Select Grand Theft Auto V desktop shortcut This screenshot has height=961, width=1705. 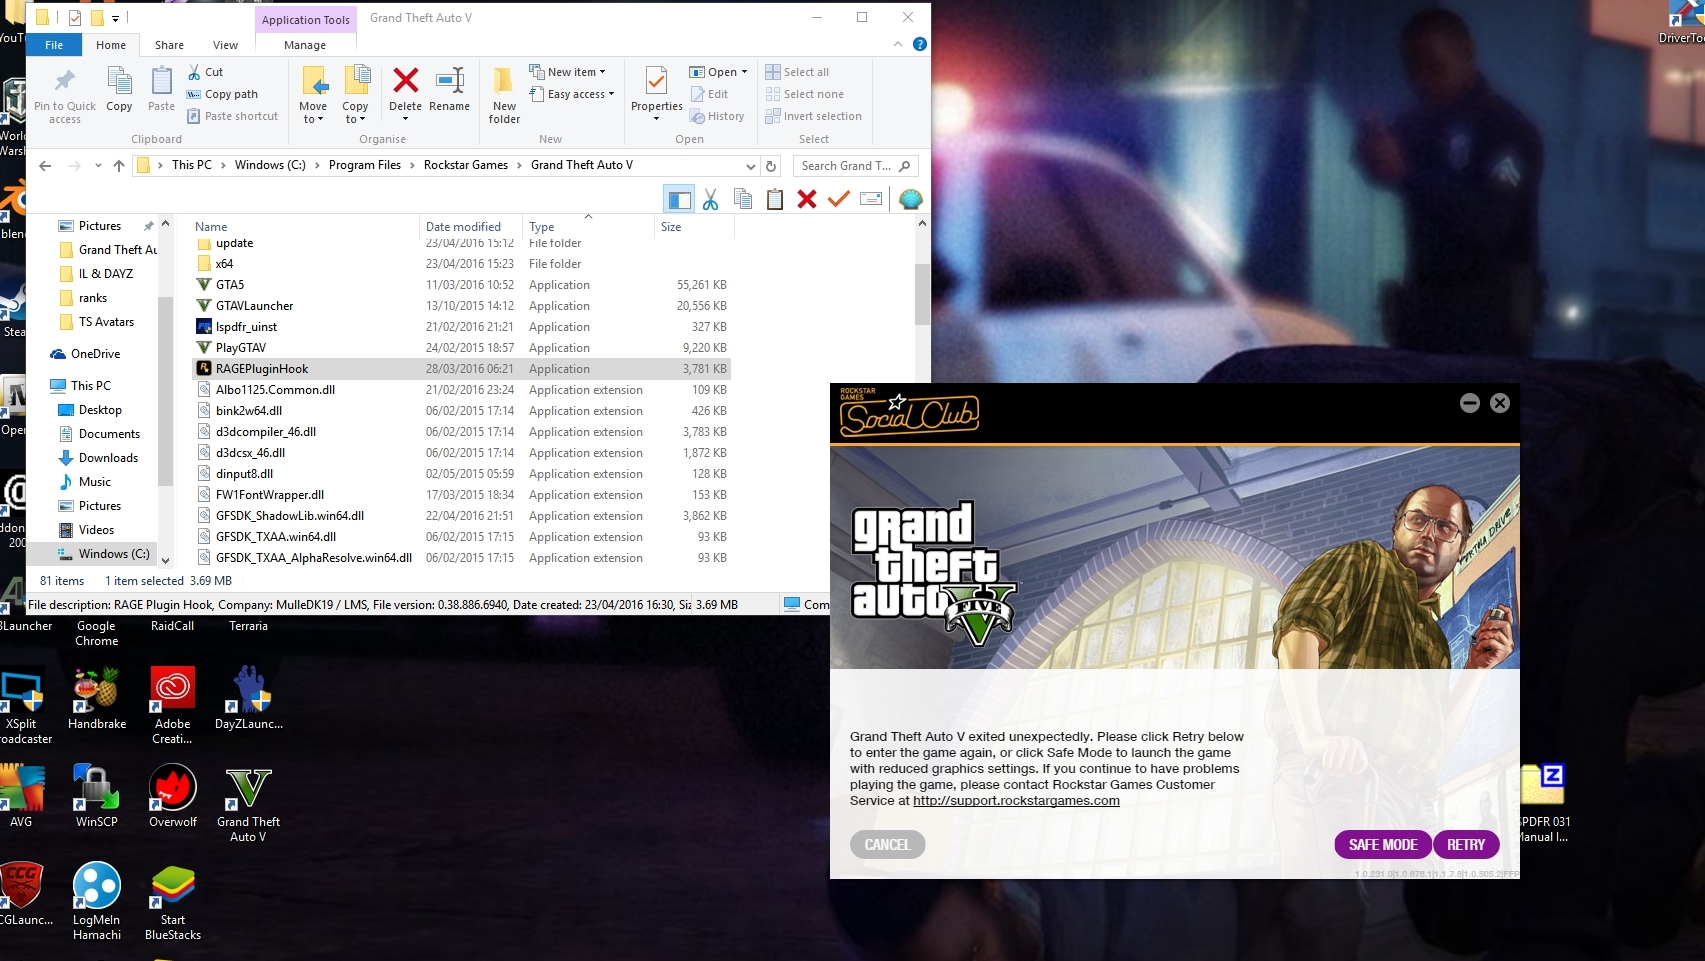248,805
